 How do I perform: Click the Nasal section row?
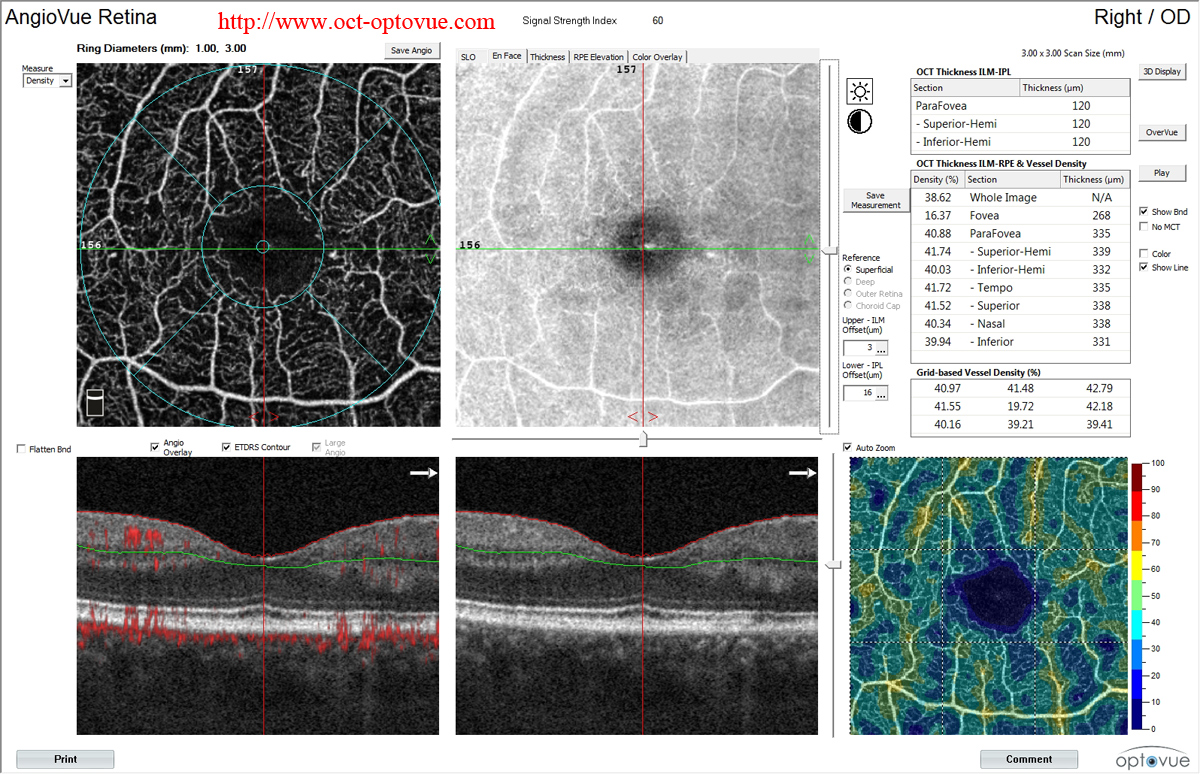point(1021,324)
